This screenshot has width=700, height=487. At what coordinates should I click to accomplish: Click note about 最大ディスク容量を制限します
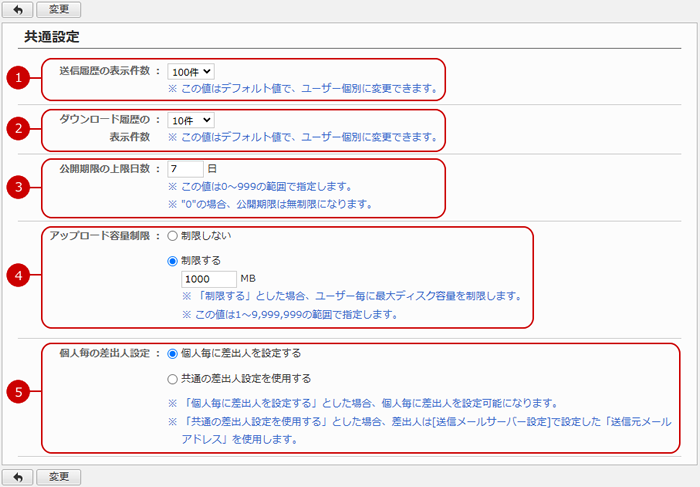(x=352, y=296)
